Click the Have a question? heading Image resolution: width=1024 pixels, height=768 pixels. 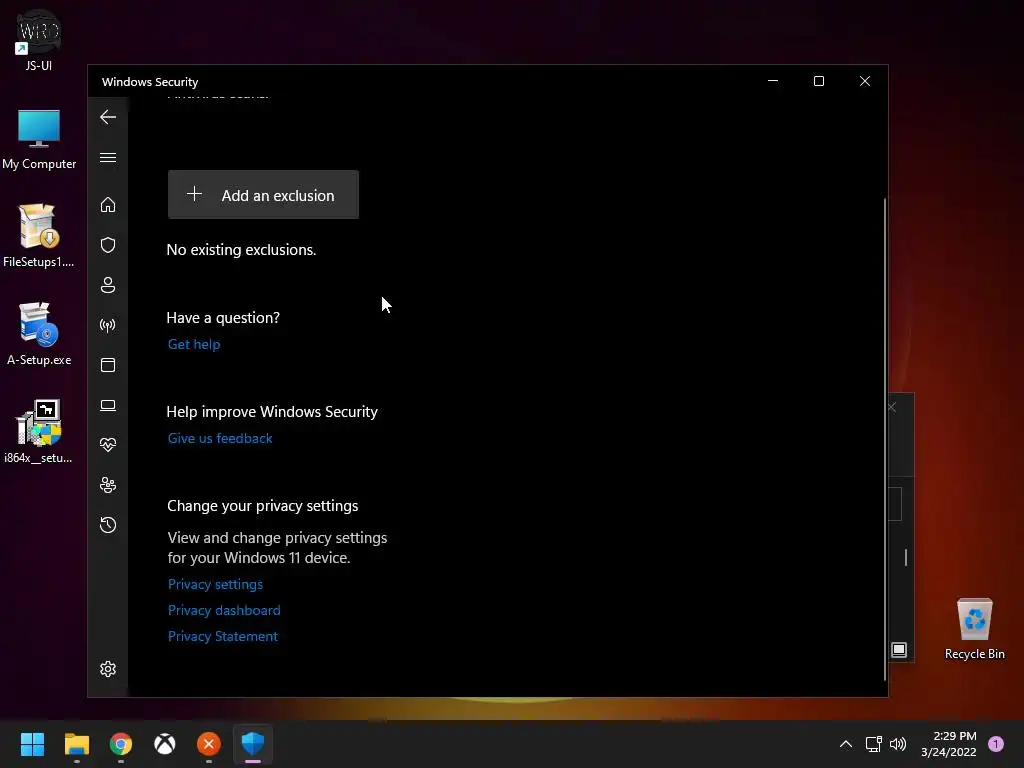click(x=223, y=317)
